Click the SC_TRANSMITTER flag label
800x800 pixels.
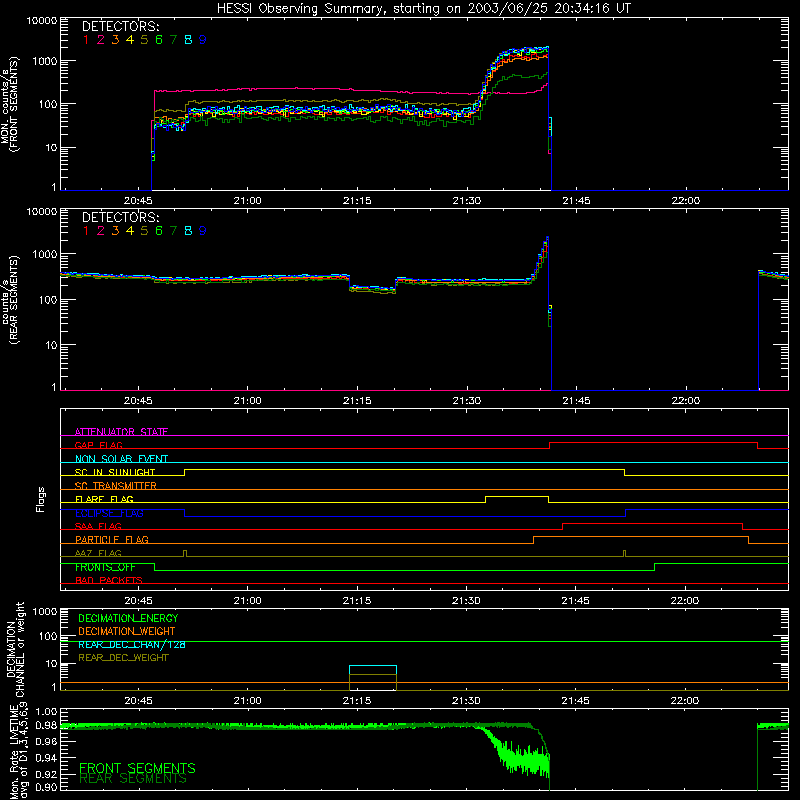click(x=116, y=486)
